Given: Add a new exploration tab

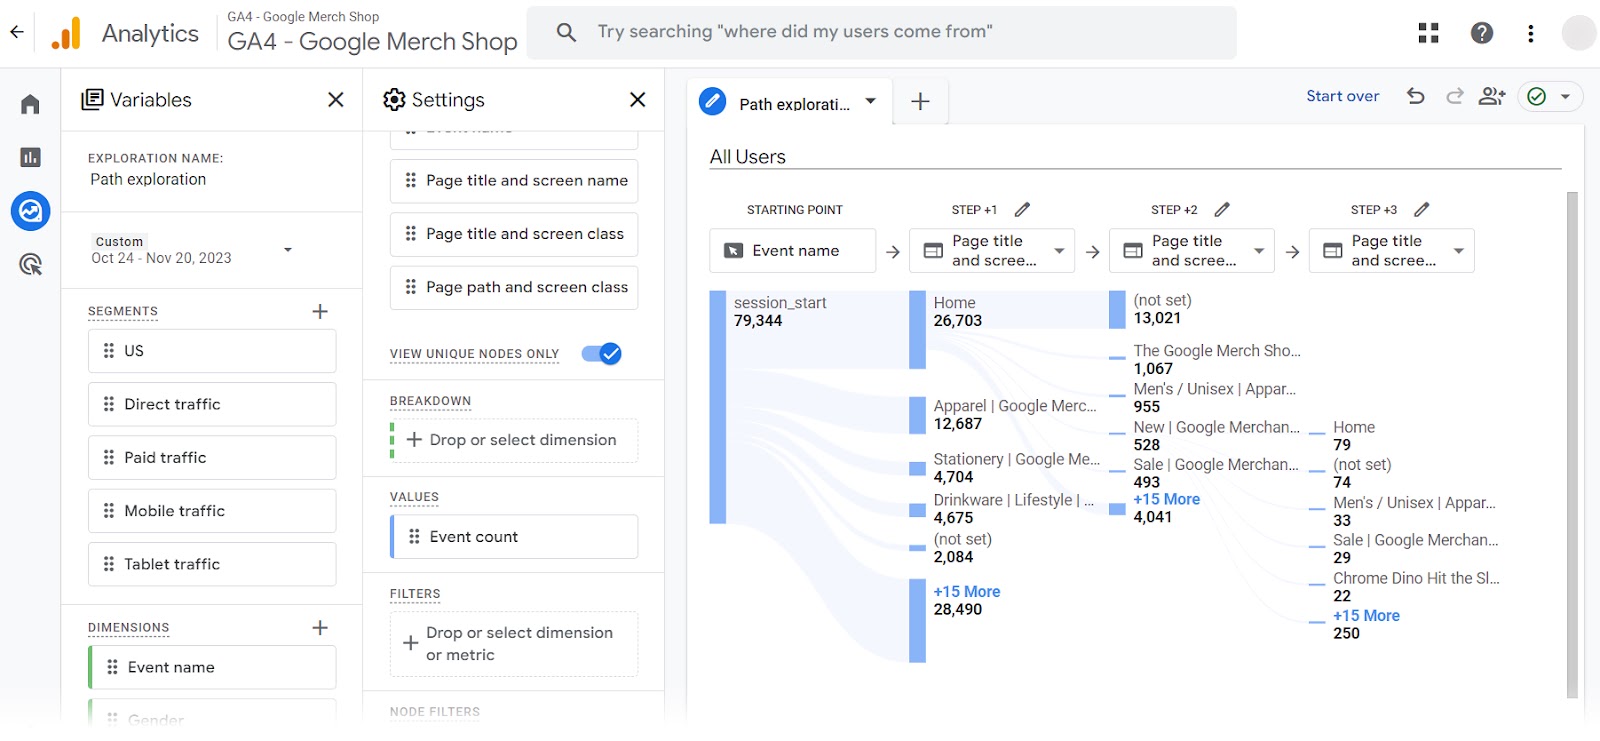Looking at the screenshot, I should tap(920, 101).
